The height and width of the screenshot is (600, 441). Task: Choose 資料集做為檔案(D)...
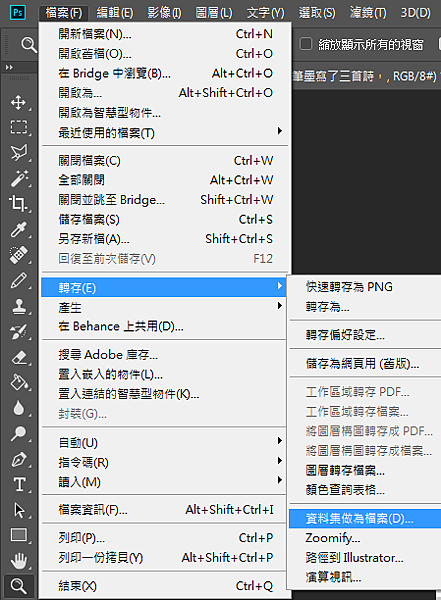pyautogui.click(x=365, y=518)
